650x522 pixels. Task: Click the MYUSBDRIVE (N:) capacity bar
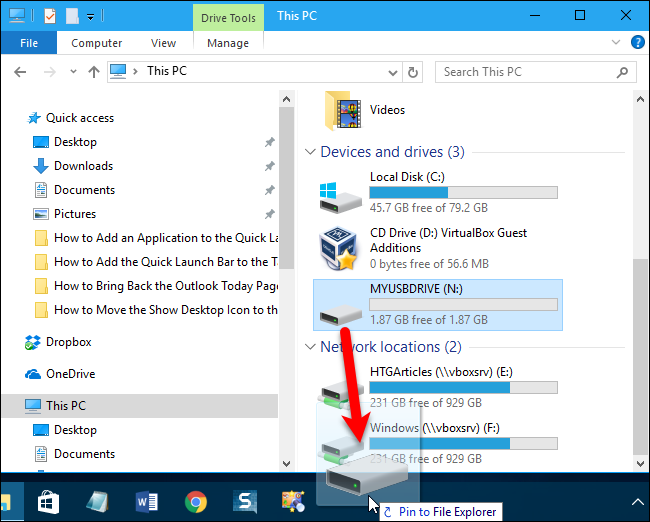[463, 305]
